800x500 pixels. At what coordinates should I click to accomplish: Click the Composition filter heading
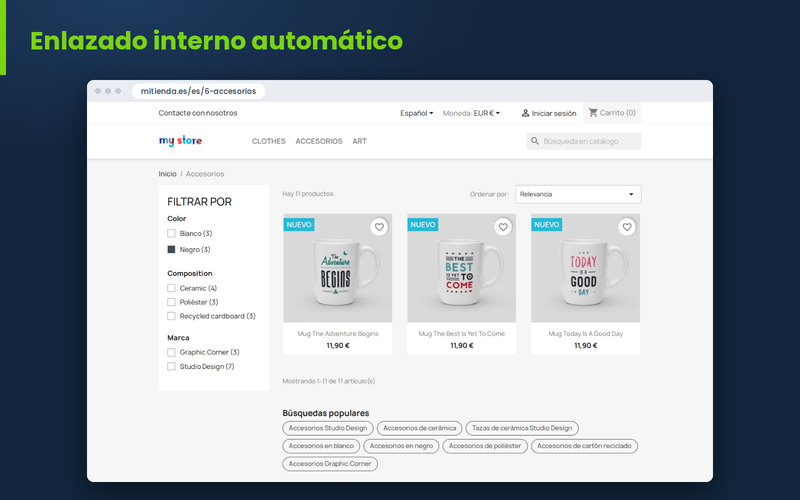point(190,273)
